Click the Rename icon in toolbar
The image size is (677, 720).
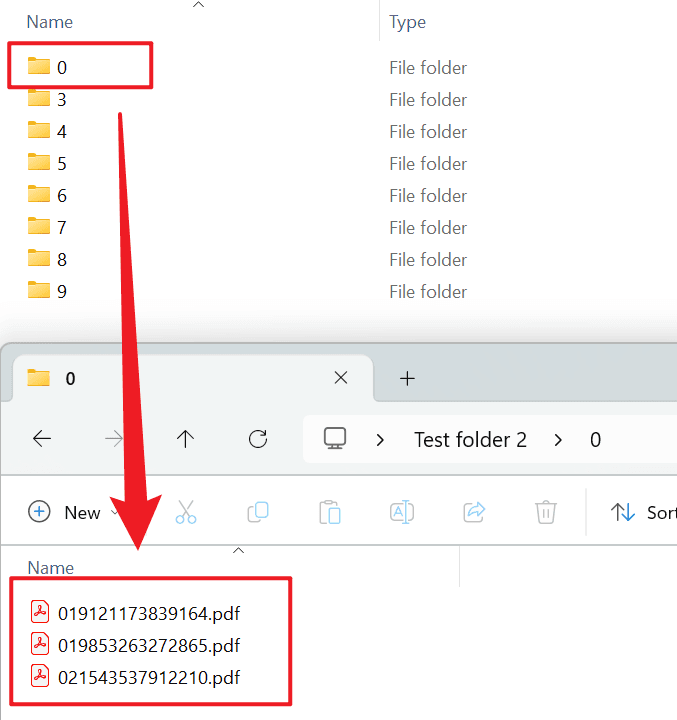pyautogui.click(x=402, y=512)
